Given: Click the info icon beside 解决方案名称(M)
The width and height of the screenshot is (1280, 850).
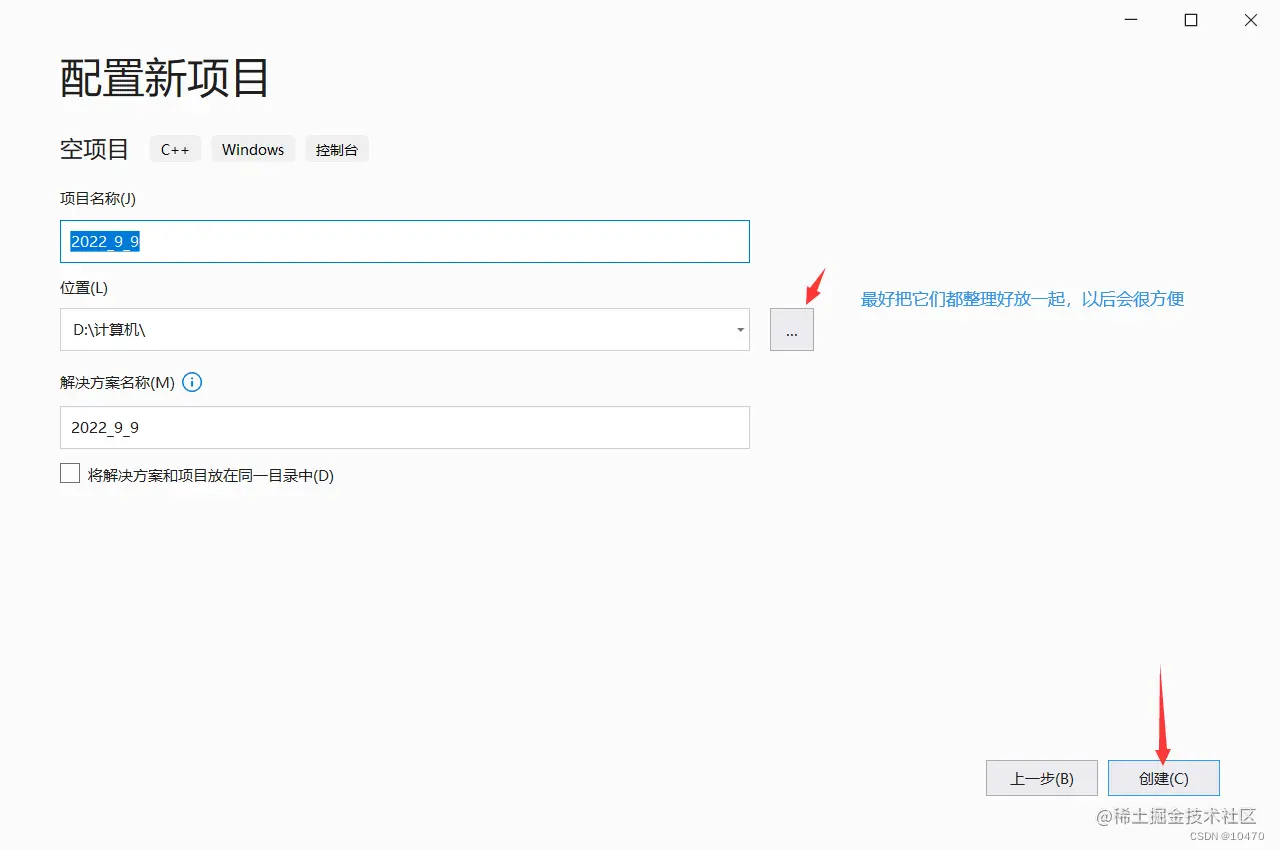Looking at the screenshot, I should click(192, 381).
